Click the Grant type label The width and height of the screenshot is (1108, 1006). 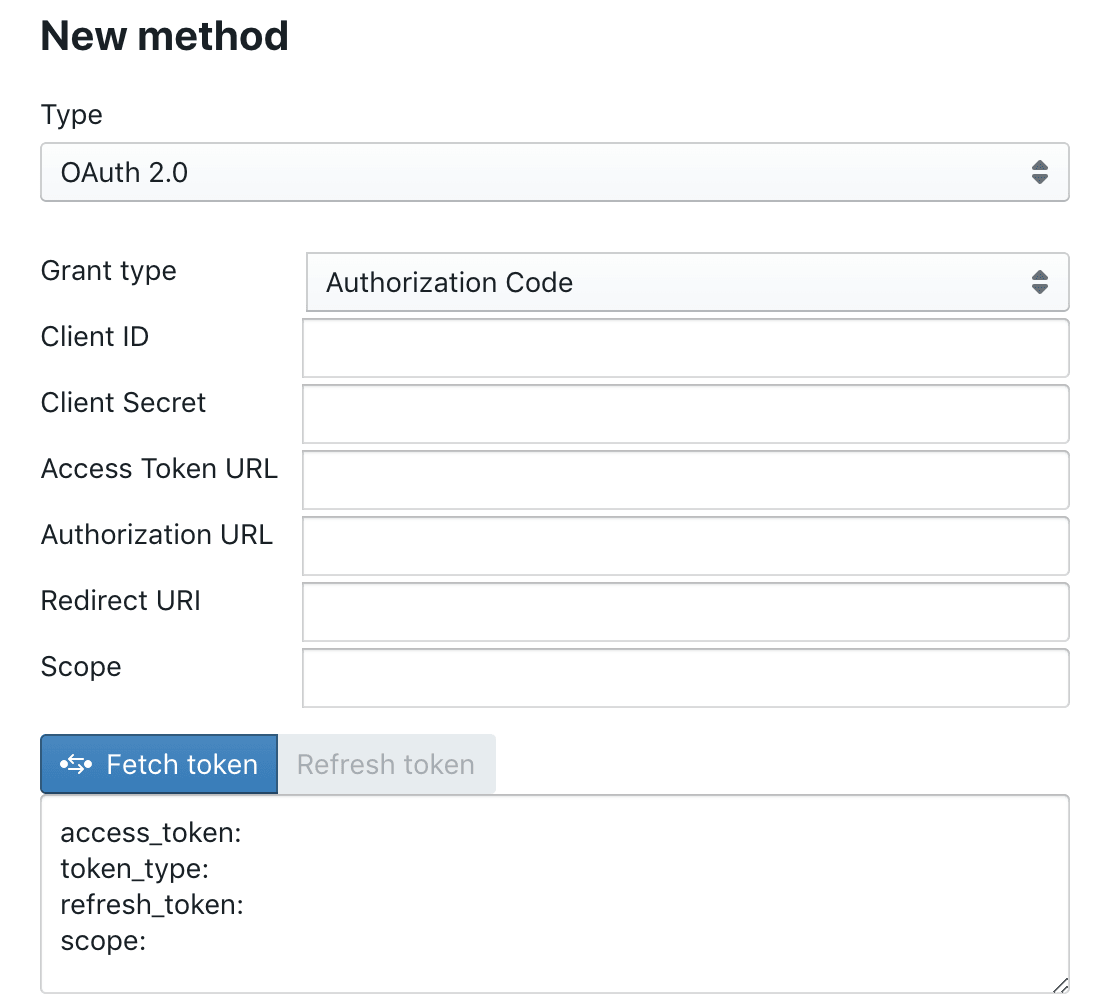109,271
